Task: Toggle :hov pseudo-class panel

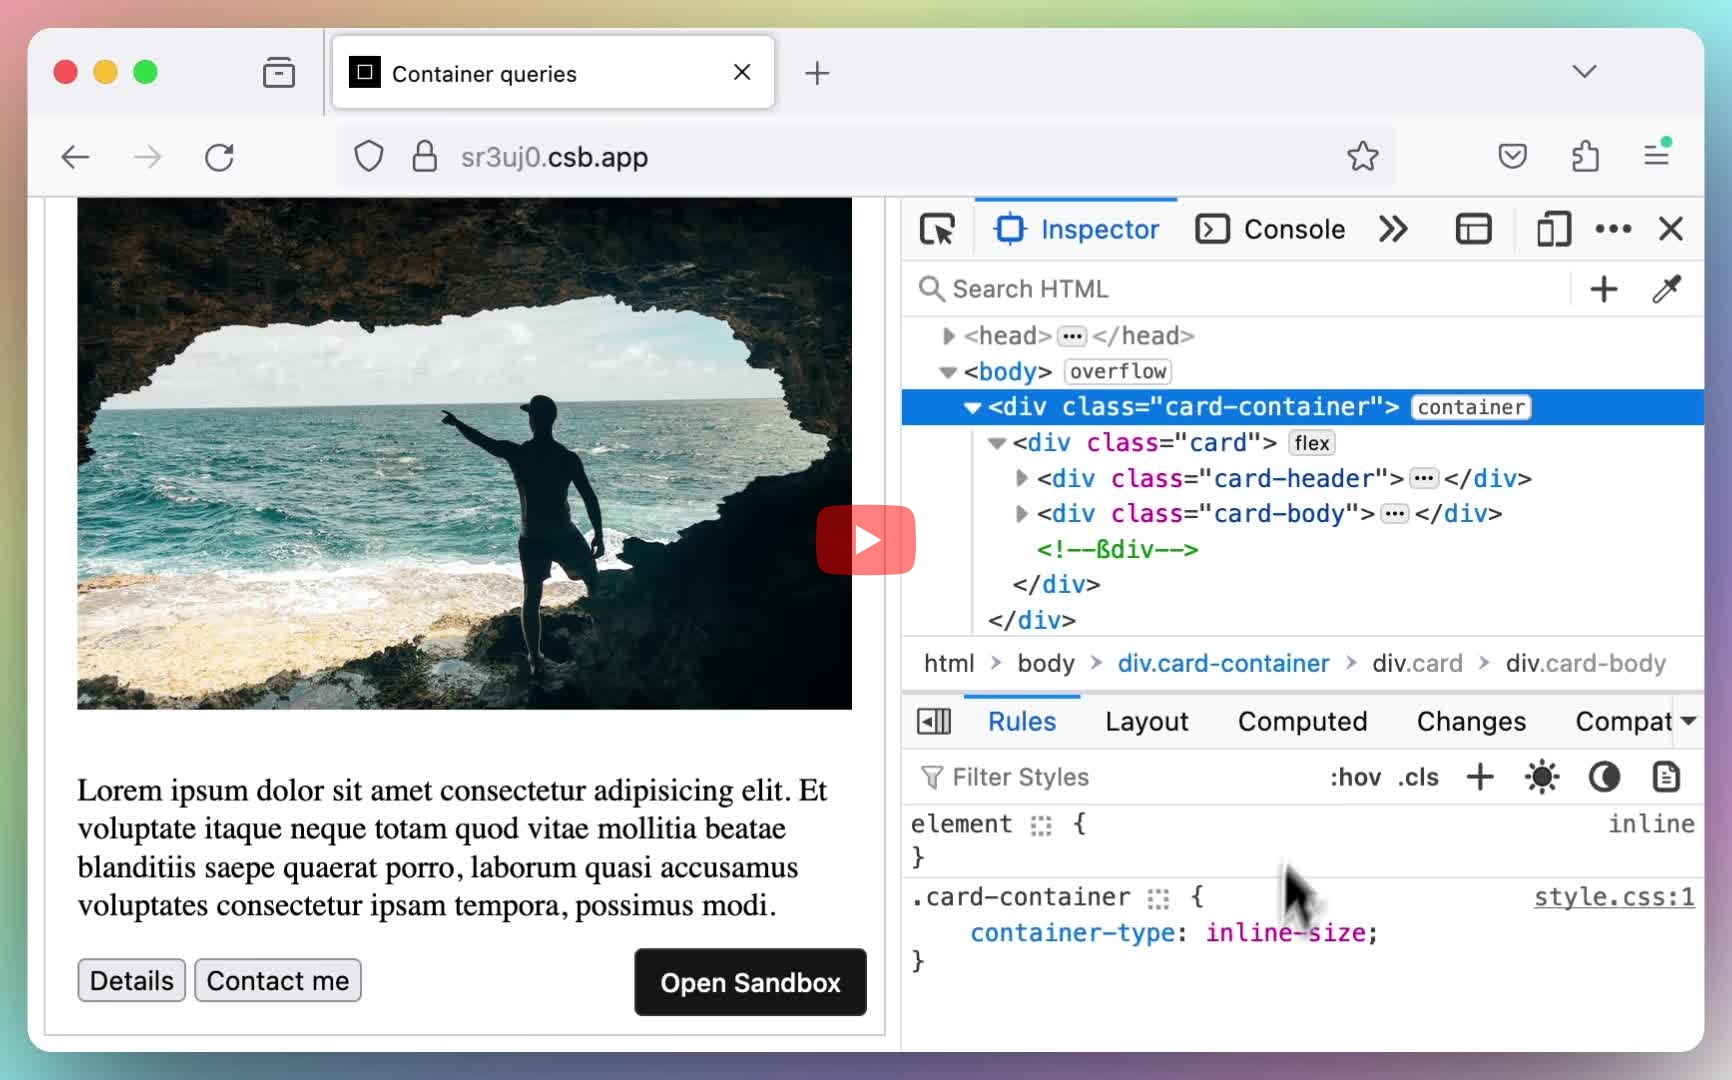Action: (1355, 777)
